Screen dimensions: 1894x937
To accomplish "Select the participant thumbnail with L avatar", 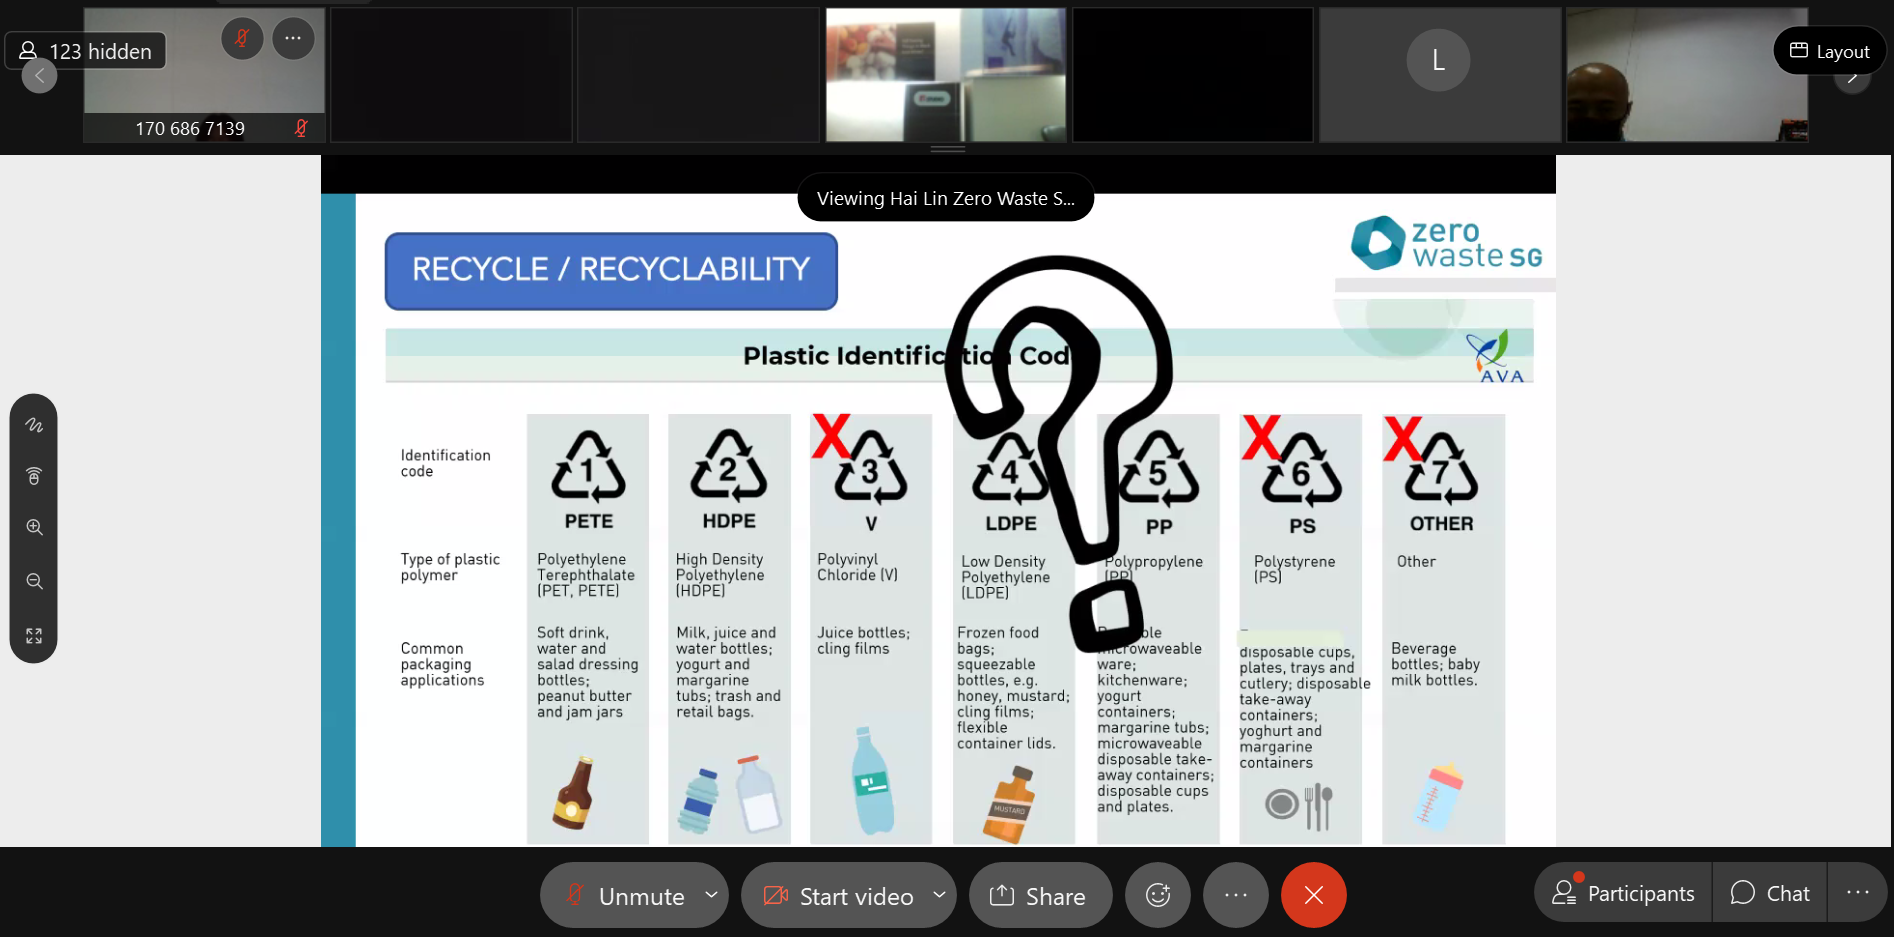I will [1438, 75].
